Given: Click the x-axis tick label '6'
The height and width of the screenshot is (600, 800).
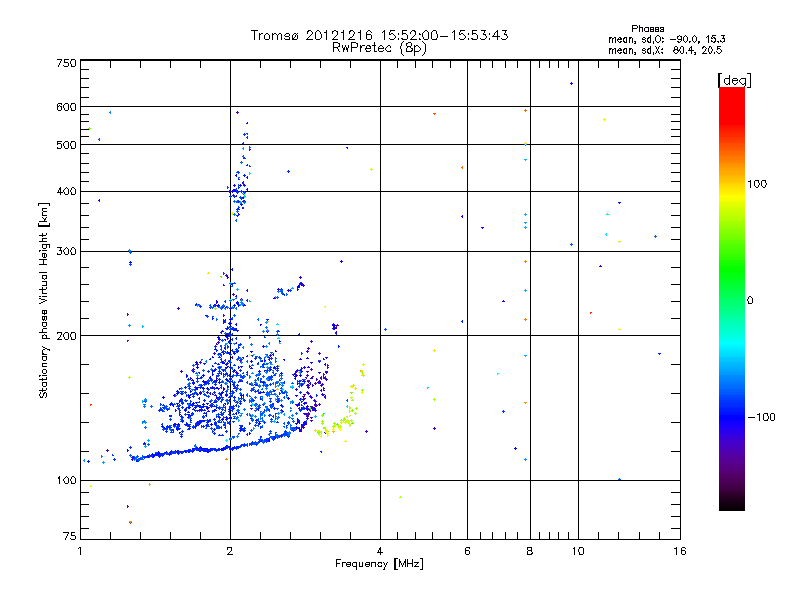Looking at the screenshot, I should tap(467, 551).
